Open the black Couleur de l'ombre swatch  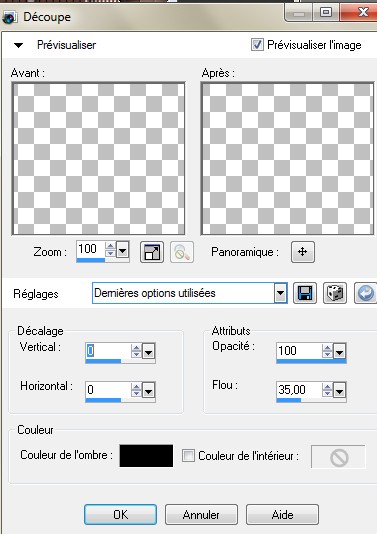tap(146, 456)
